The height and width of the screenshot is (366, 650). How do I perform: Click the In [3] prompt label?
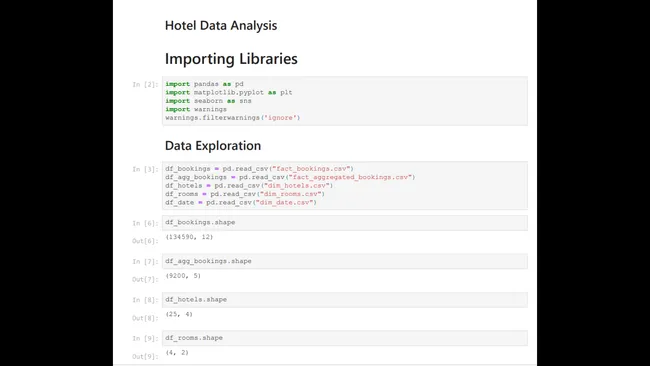pos(145,169)
